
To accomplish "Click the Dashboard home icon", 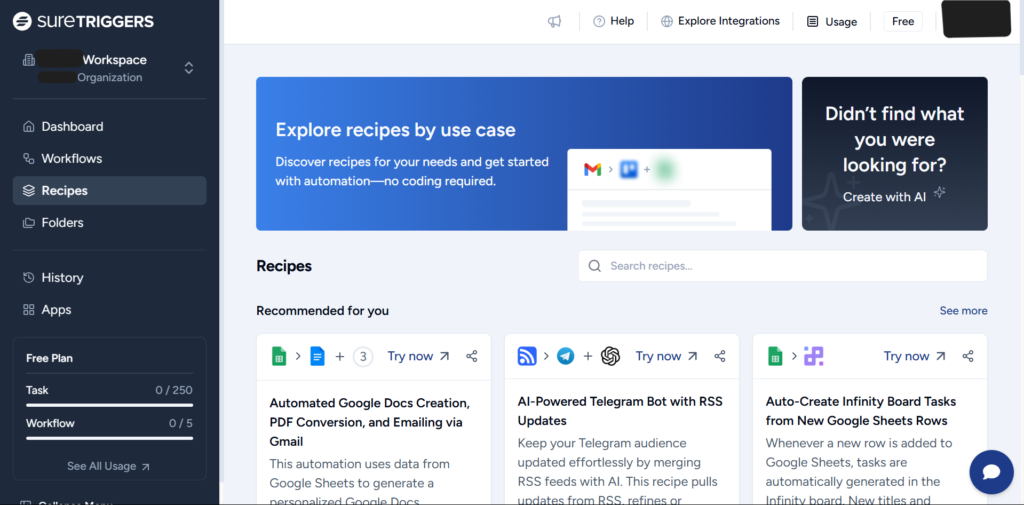I will tap(28, 127).
